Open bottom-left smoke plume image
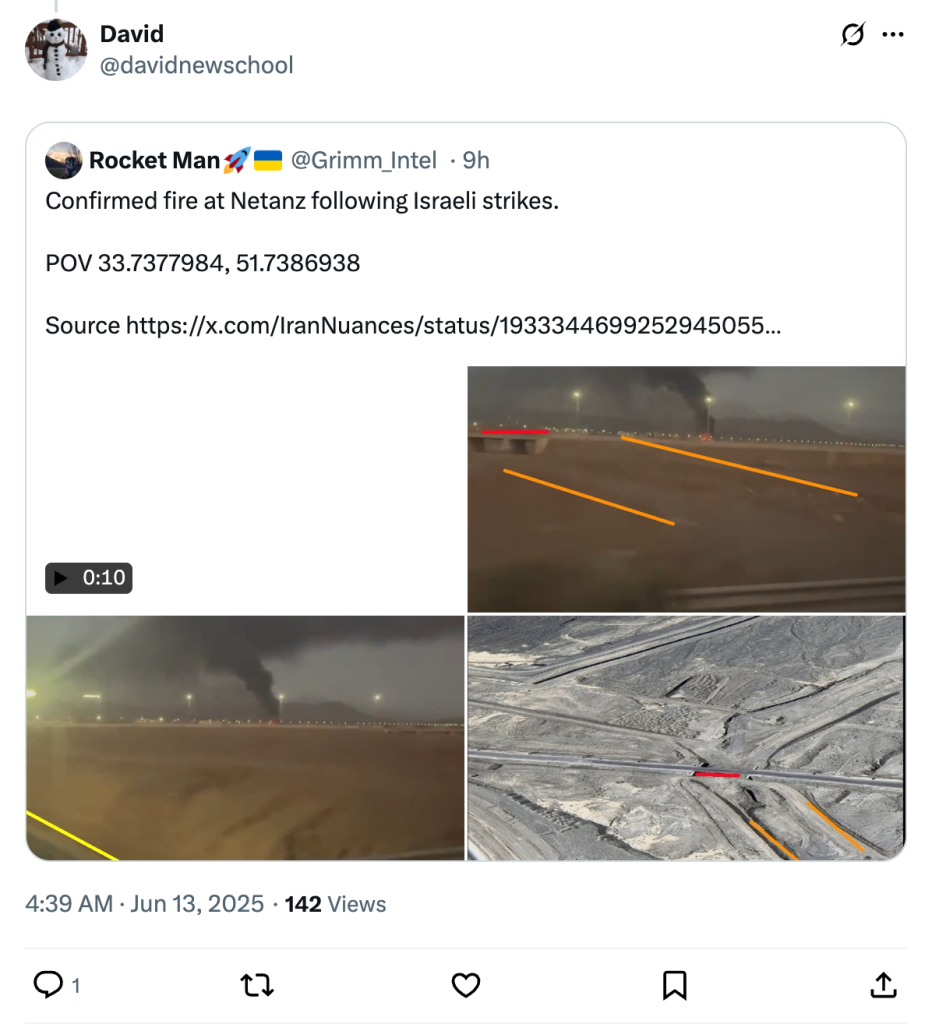This screenshot has width=932, height=1024. [245, 738]
